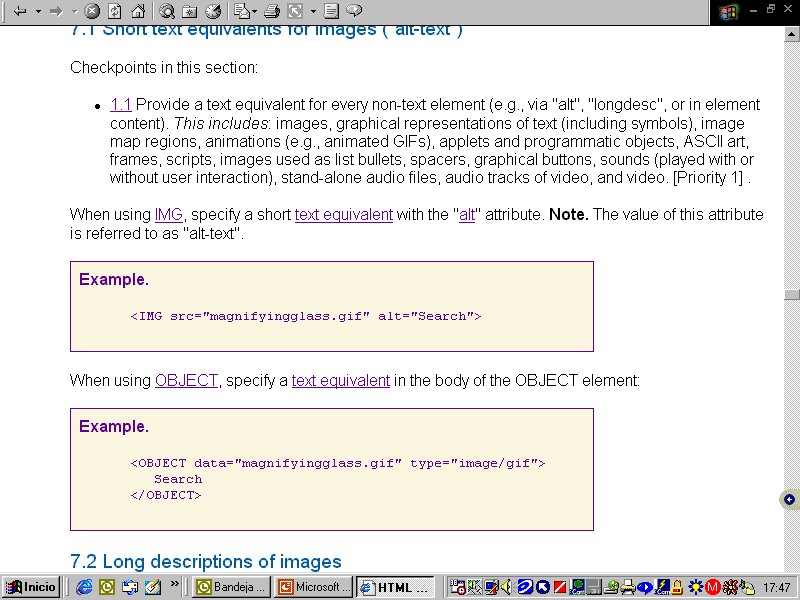Switch to the Bandeja taskbar window
Image resolution: width=800 pixels, height=600 pixels.
[230, 587]
